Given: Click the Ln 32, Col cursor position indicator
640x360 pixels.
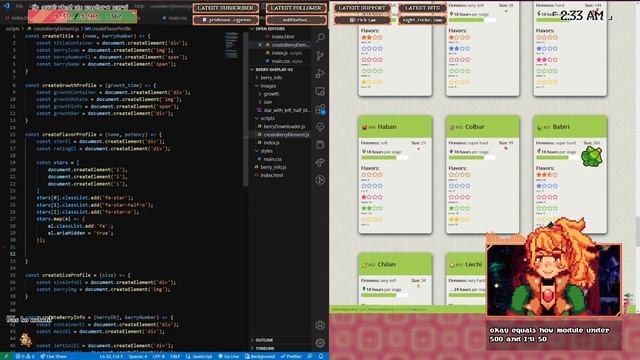Looking at the screenshot, I should point(111,356).
